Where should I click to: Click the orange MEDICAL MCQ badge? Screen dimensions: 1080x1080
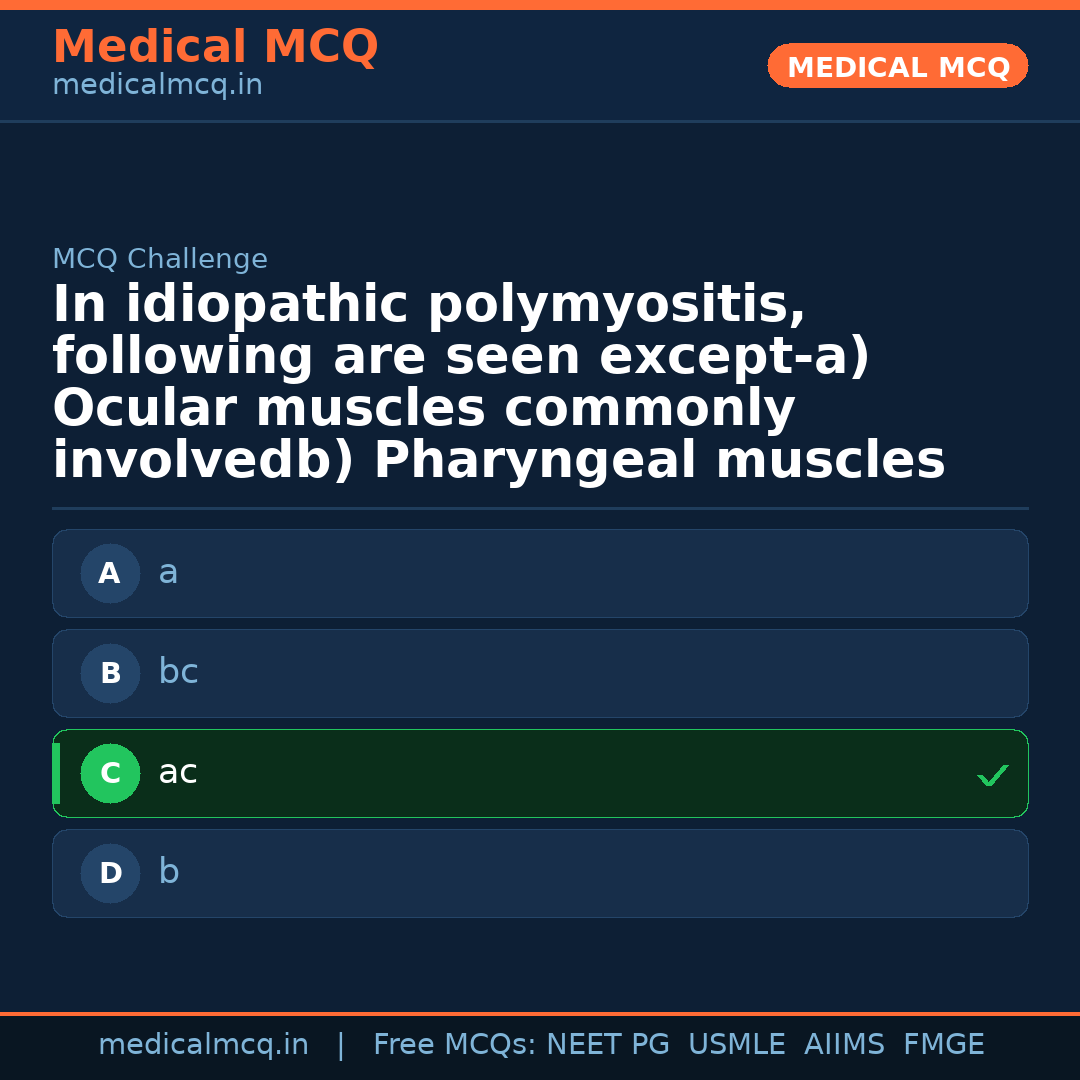[x=897, y=67]
